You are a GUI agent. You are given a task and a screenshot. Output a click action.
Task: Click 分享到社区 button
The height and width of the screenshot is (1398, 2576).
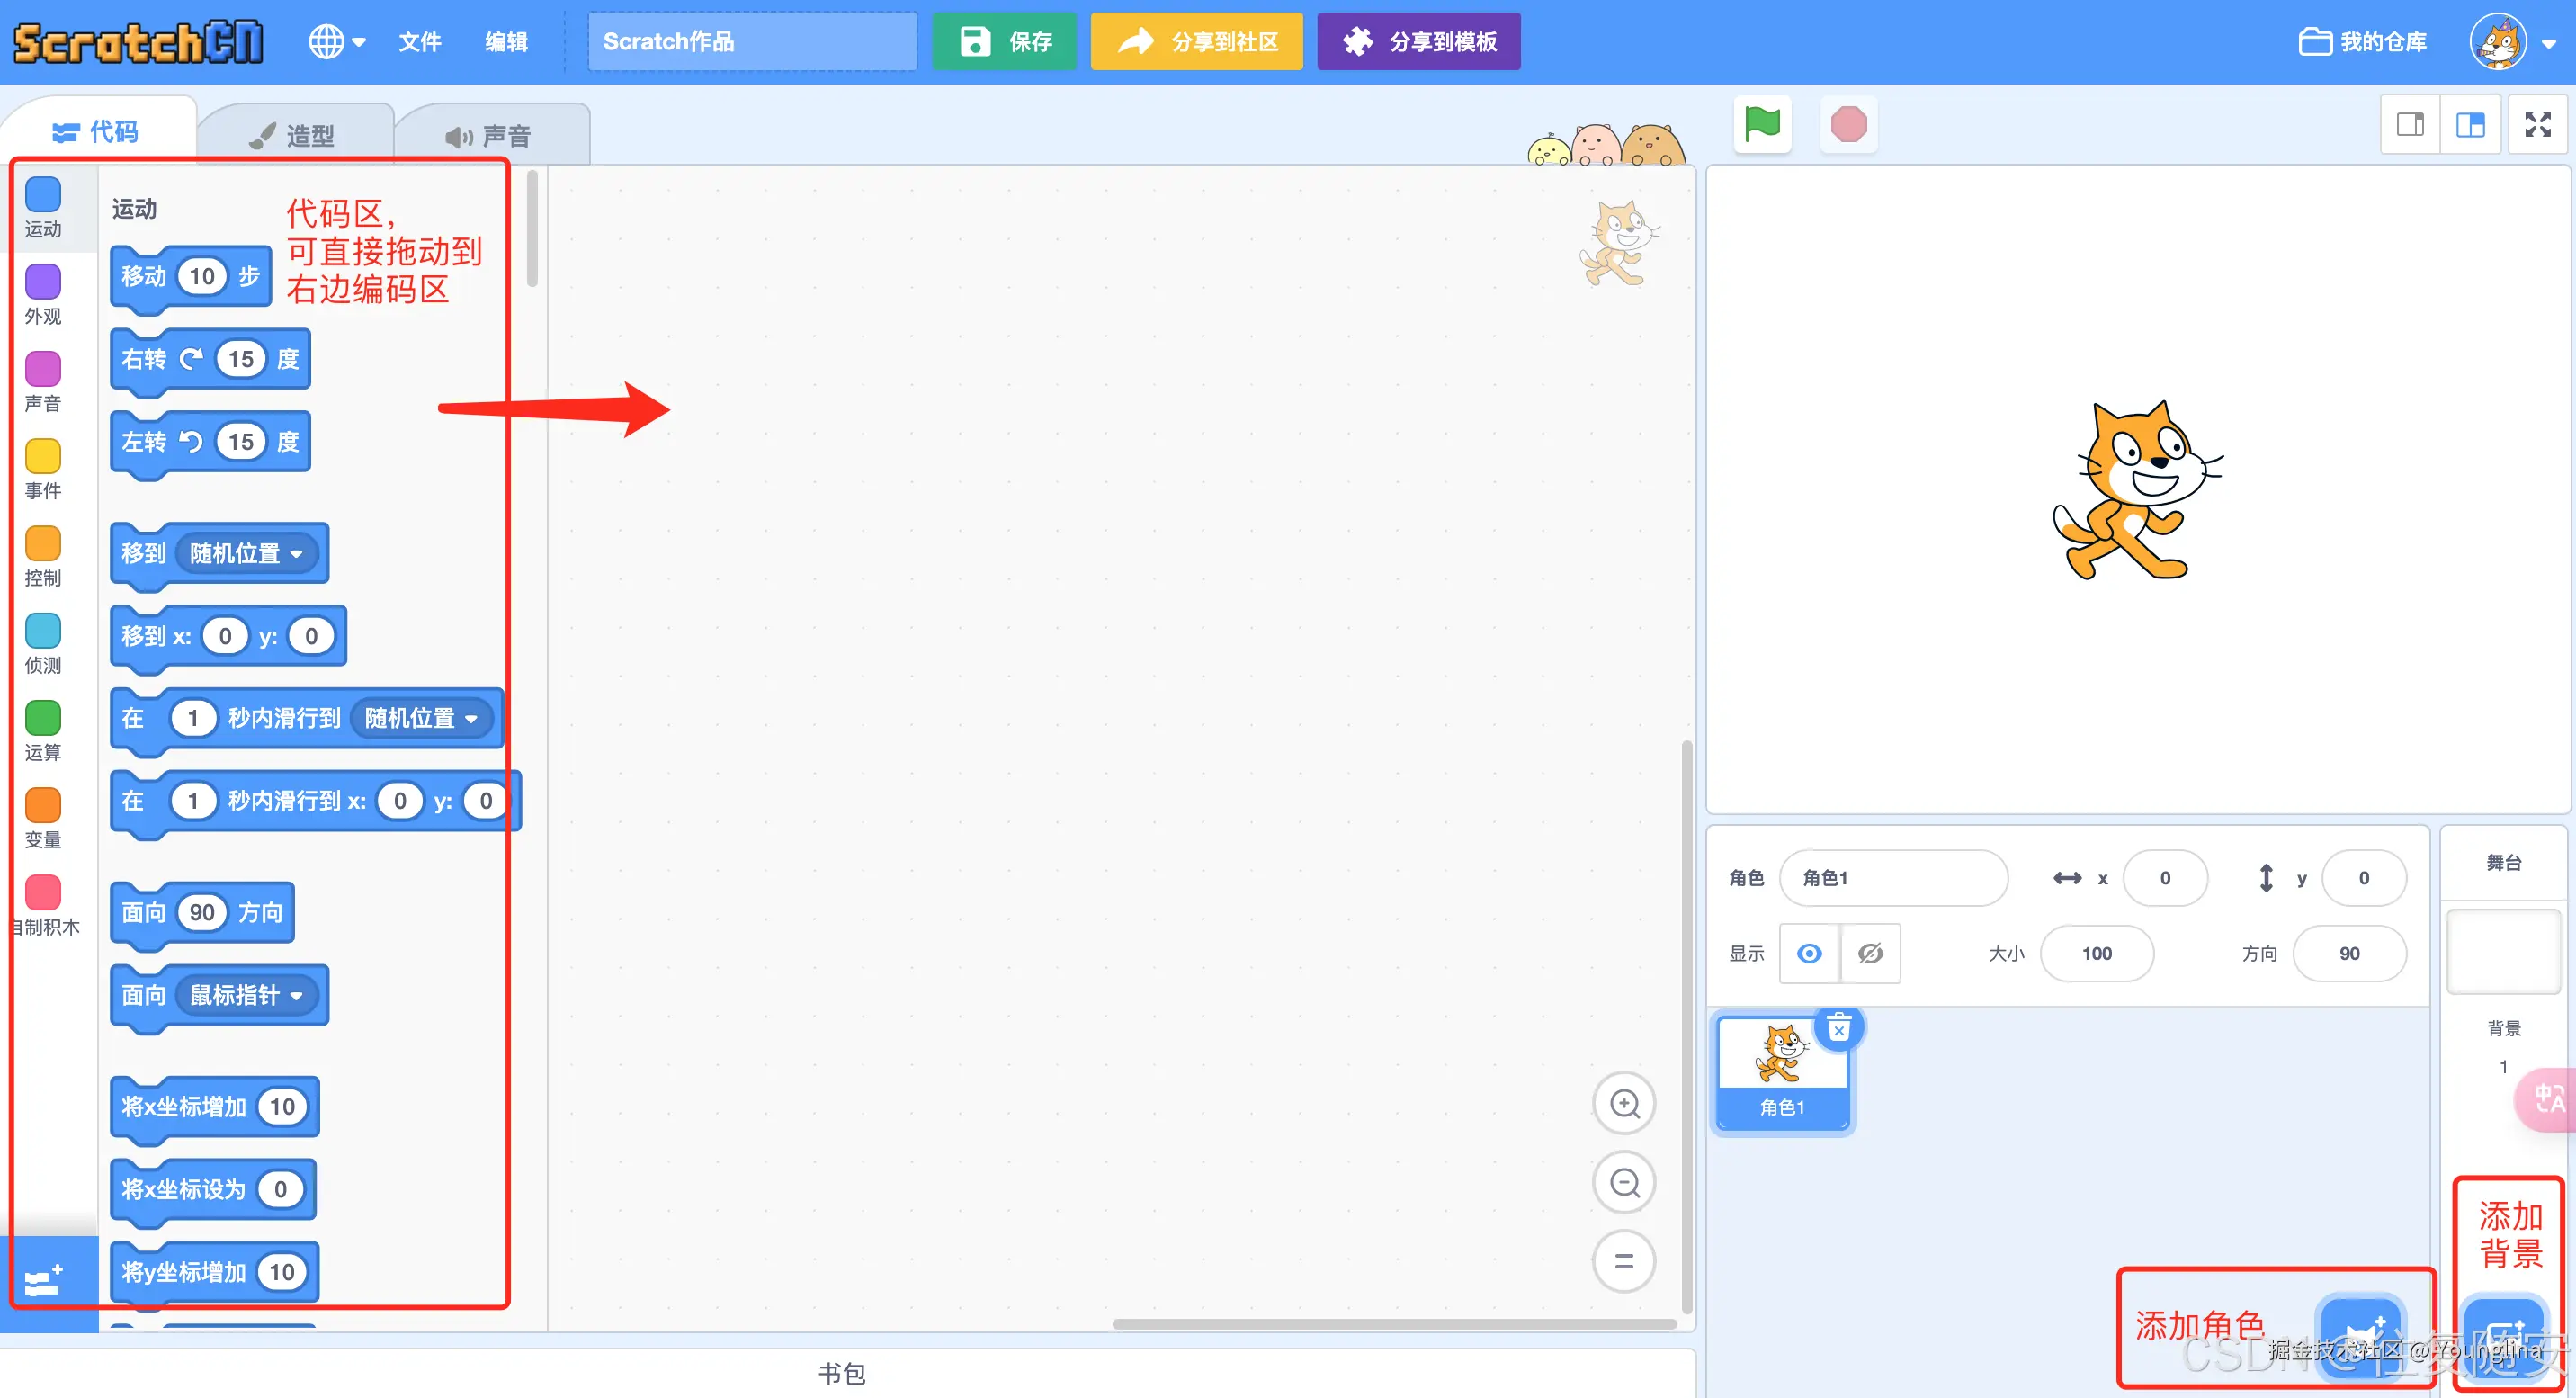click(x=1196, y=42)
